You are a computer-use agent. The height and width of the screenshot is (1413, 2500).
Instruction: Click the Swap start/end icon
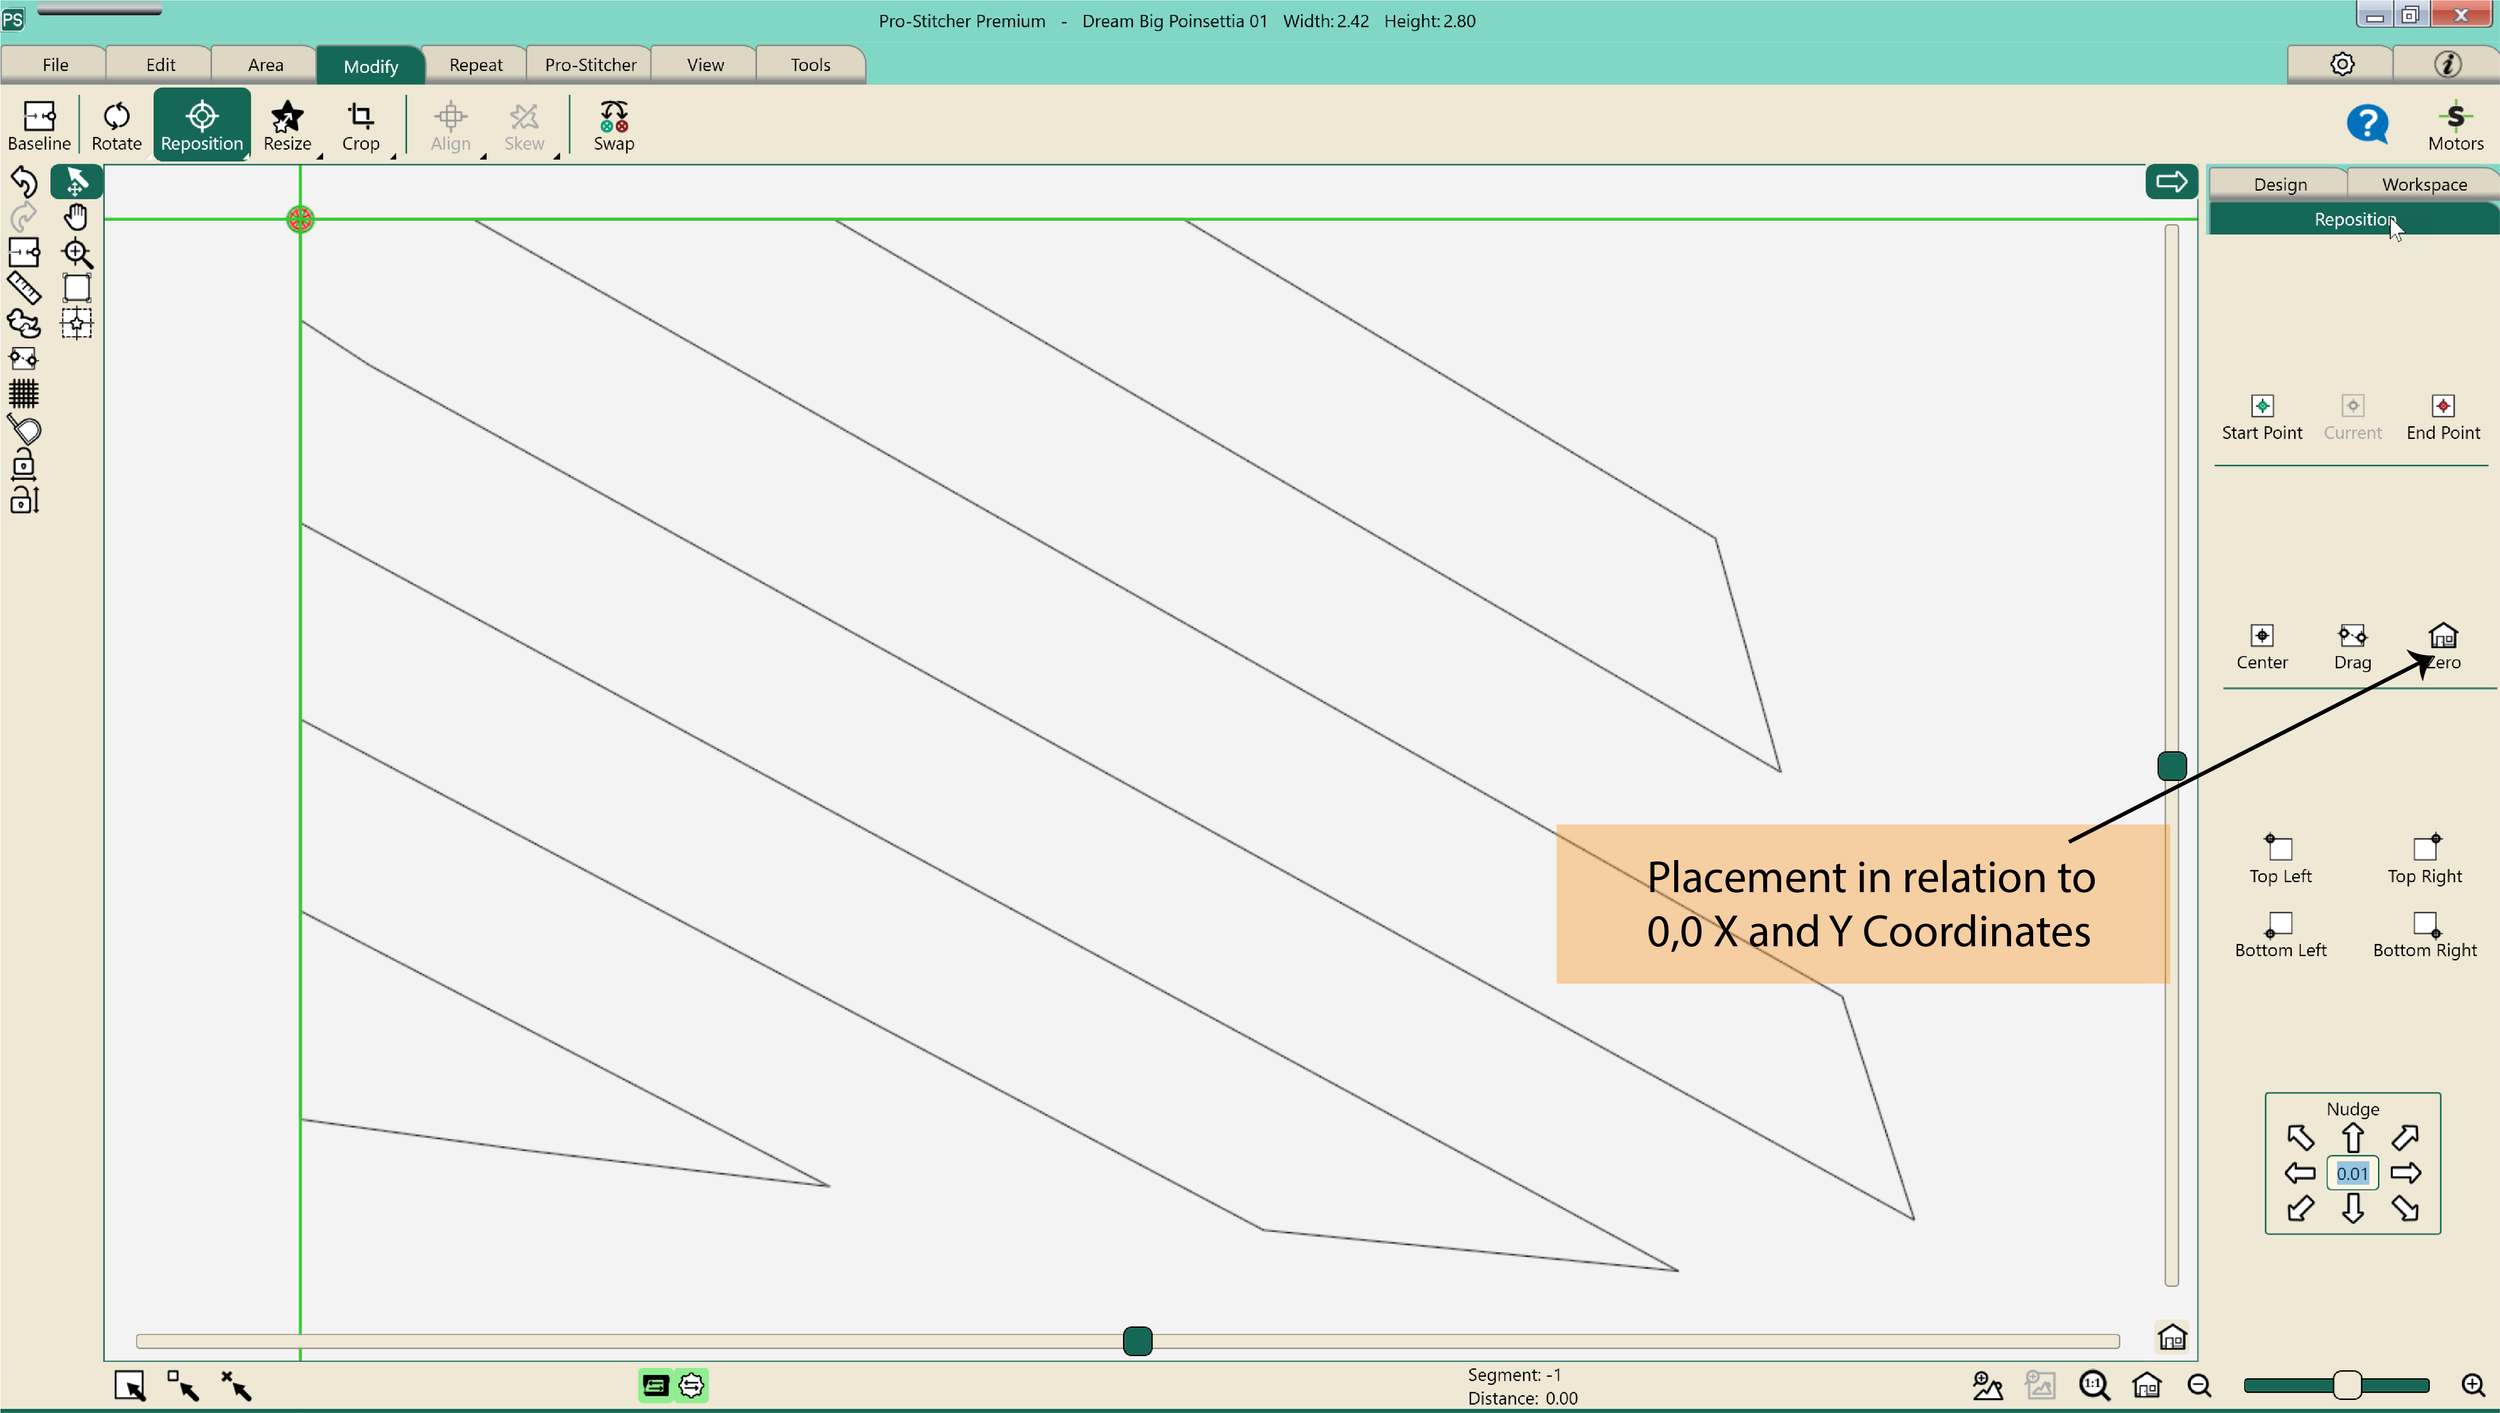(613, 126)
